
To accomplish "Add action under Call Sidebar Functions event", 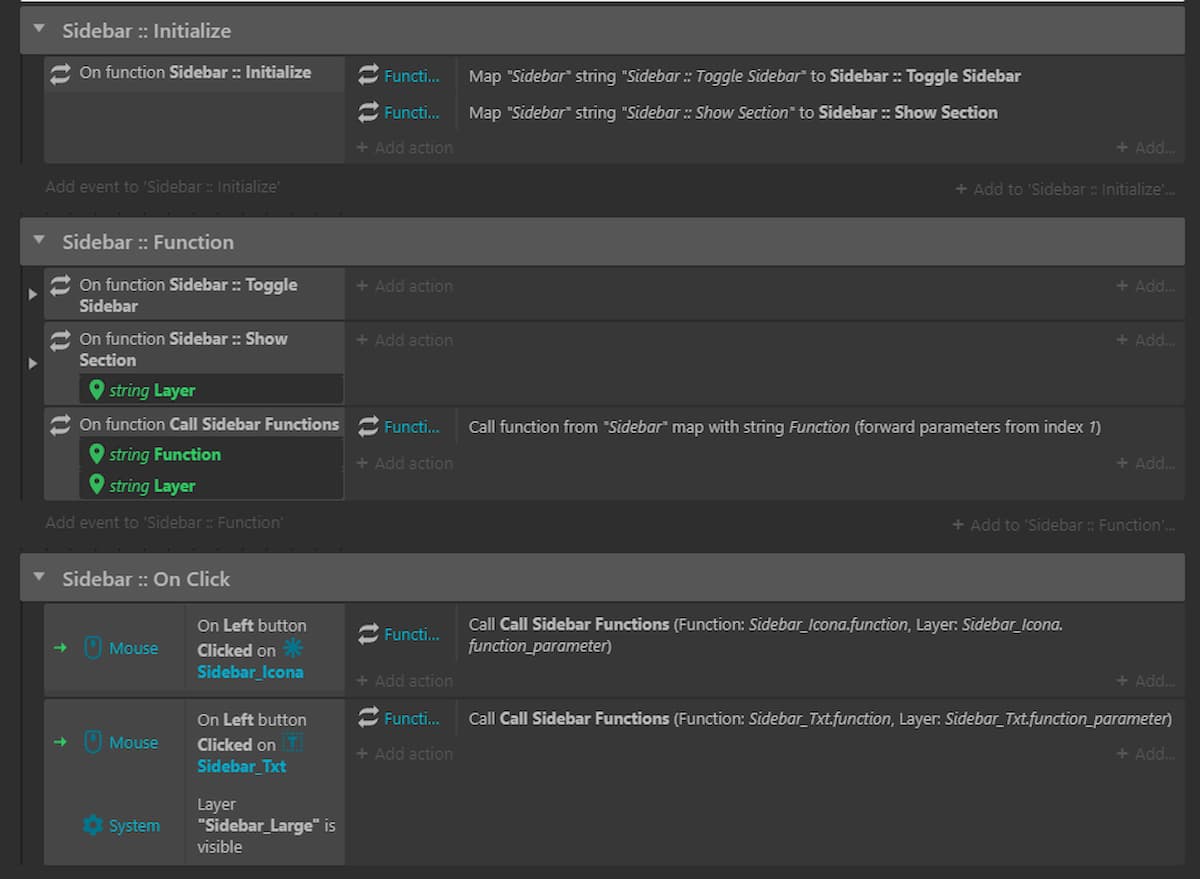I will click(x=404, y=463).
